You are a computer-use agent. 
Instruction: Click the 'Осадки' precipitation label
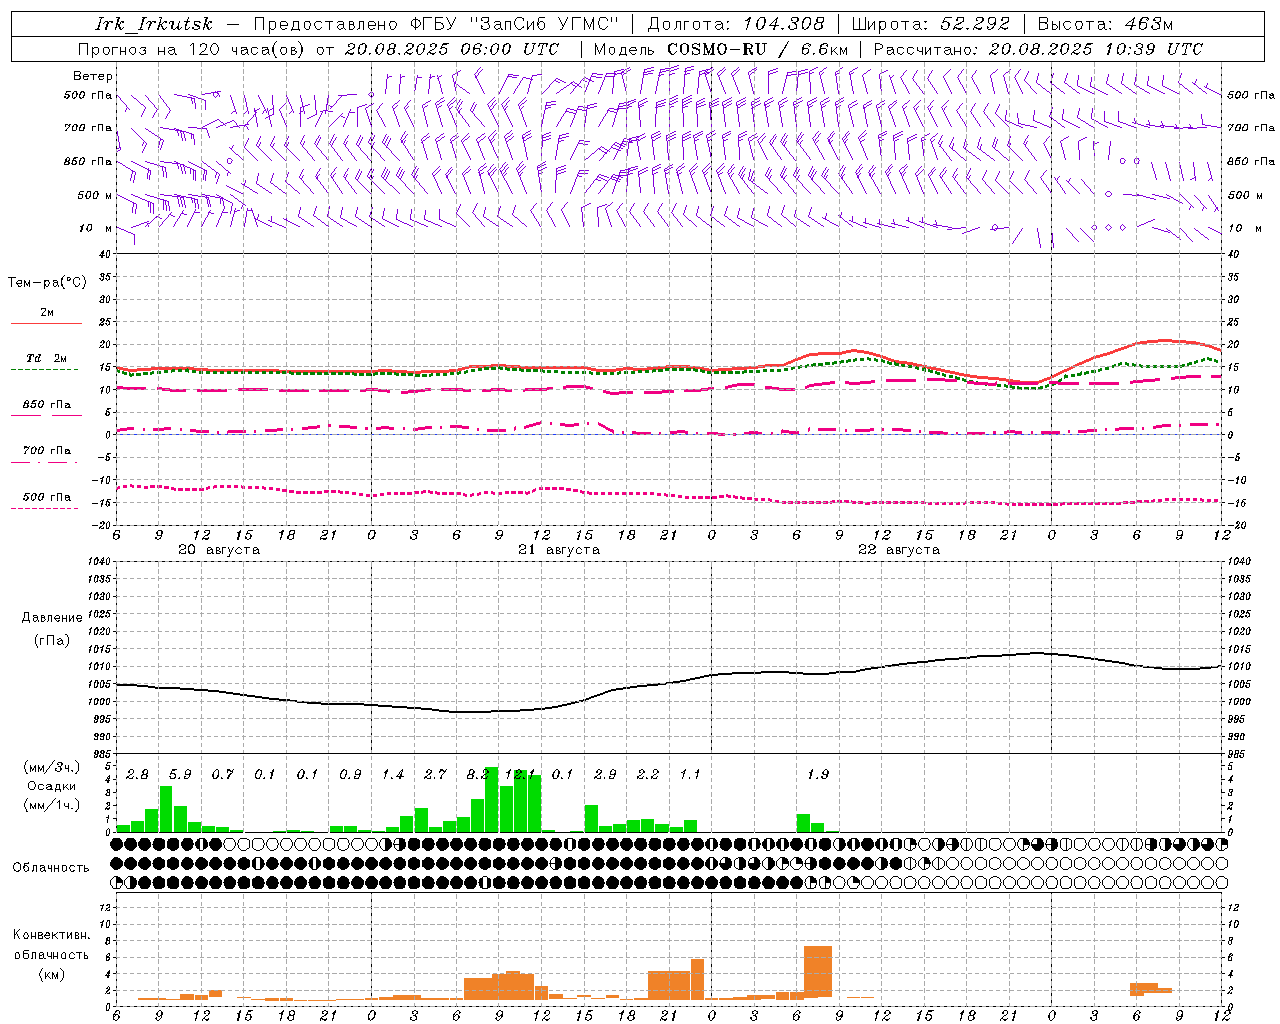51,786
